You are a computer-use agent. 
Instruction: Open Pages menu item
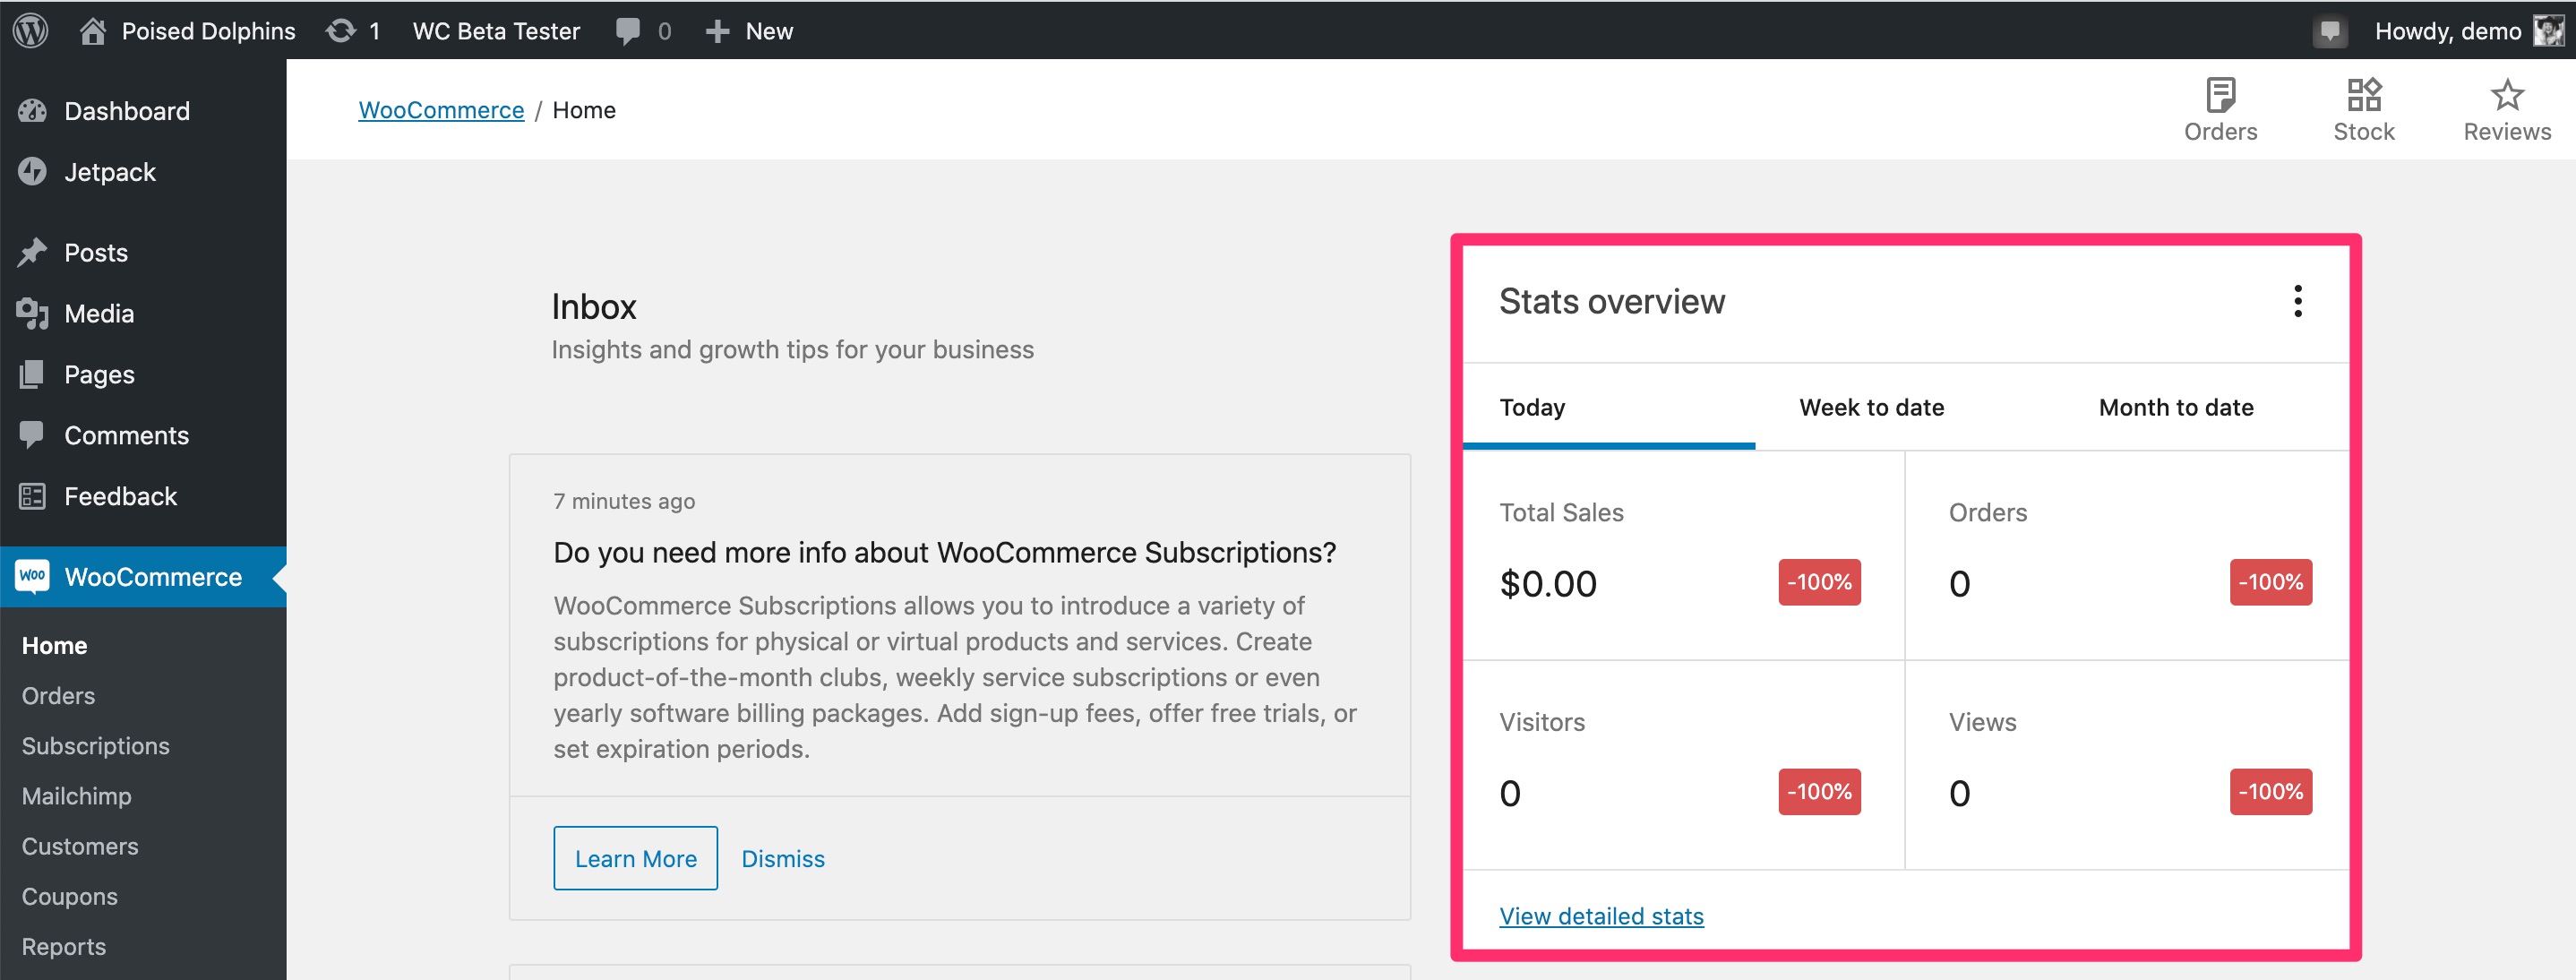coord(143,374)
